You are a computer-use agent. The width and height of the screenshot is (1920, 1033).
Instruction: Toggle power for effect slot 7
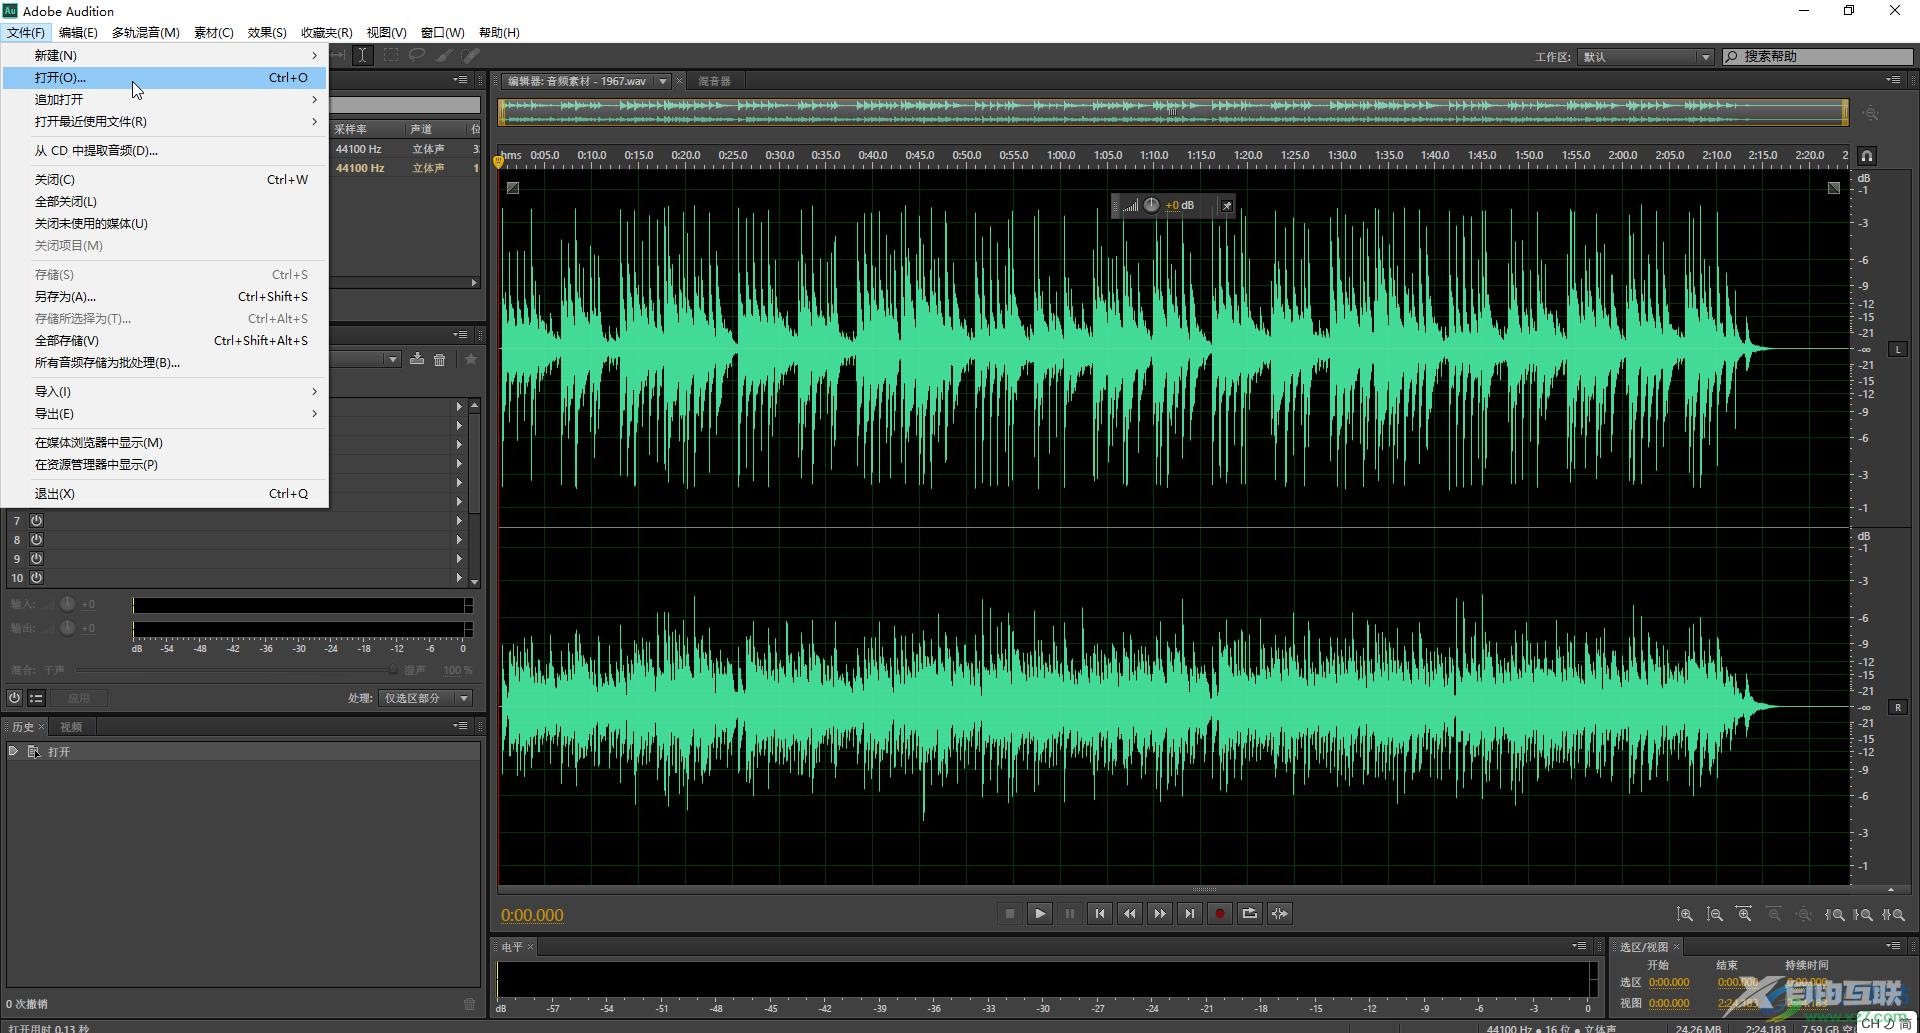36,521
